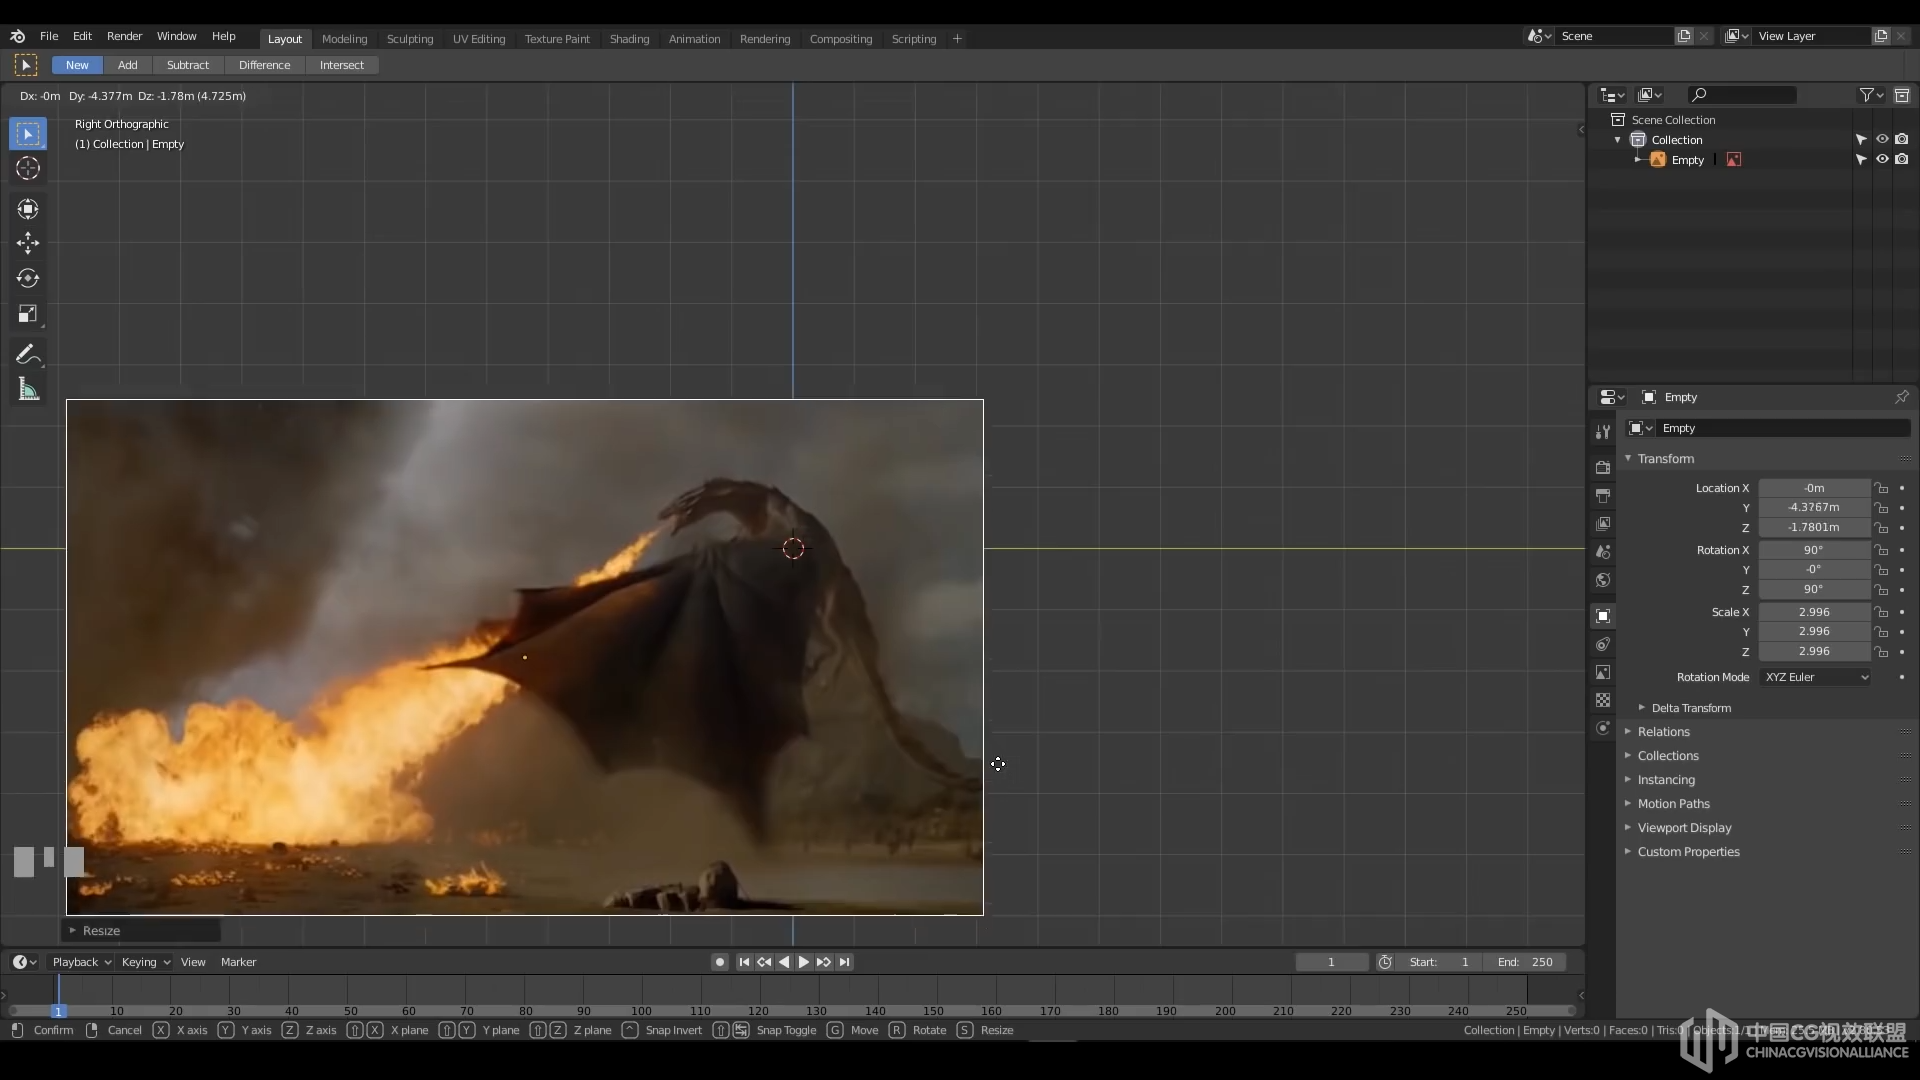Toggle viewport visibility of Empty object
The image size is (1920, 1080).
click(x=1881, y=160)
